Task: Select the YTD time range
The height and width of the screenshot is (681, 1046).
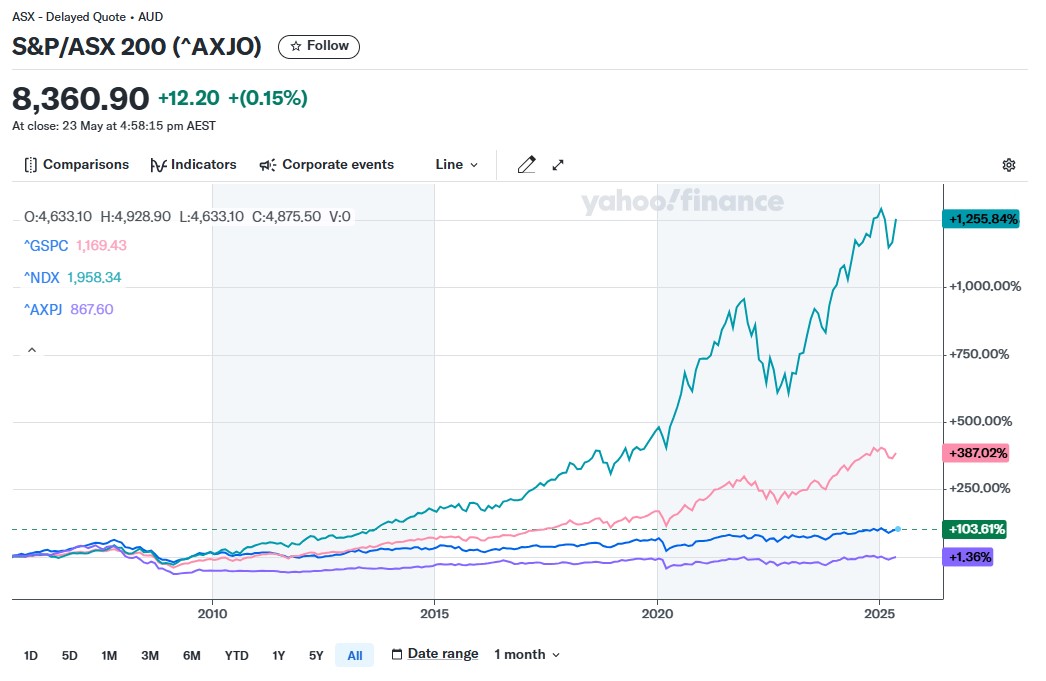Action: coord(236,656)
